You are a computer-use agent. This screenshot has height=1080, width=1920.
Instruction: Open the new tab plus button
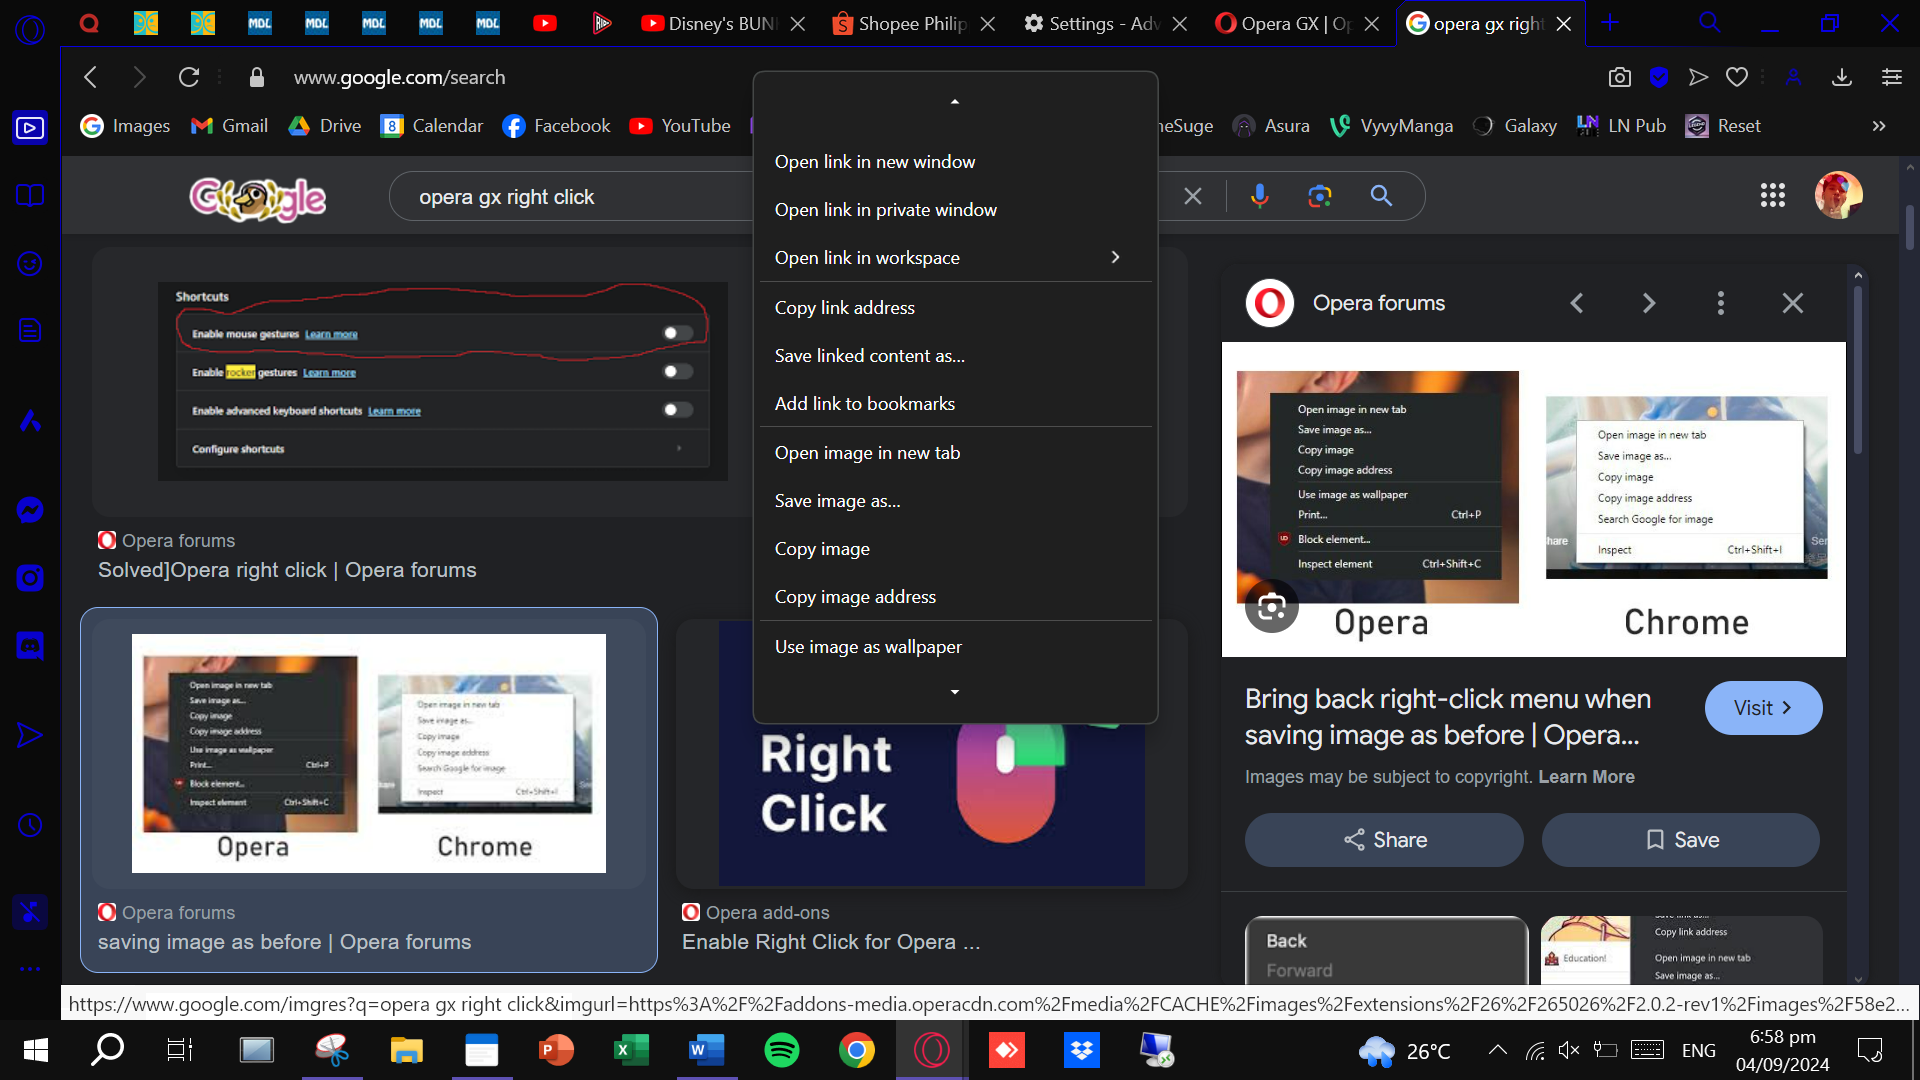click(x=1610, y=23)
